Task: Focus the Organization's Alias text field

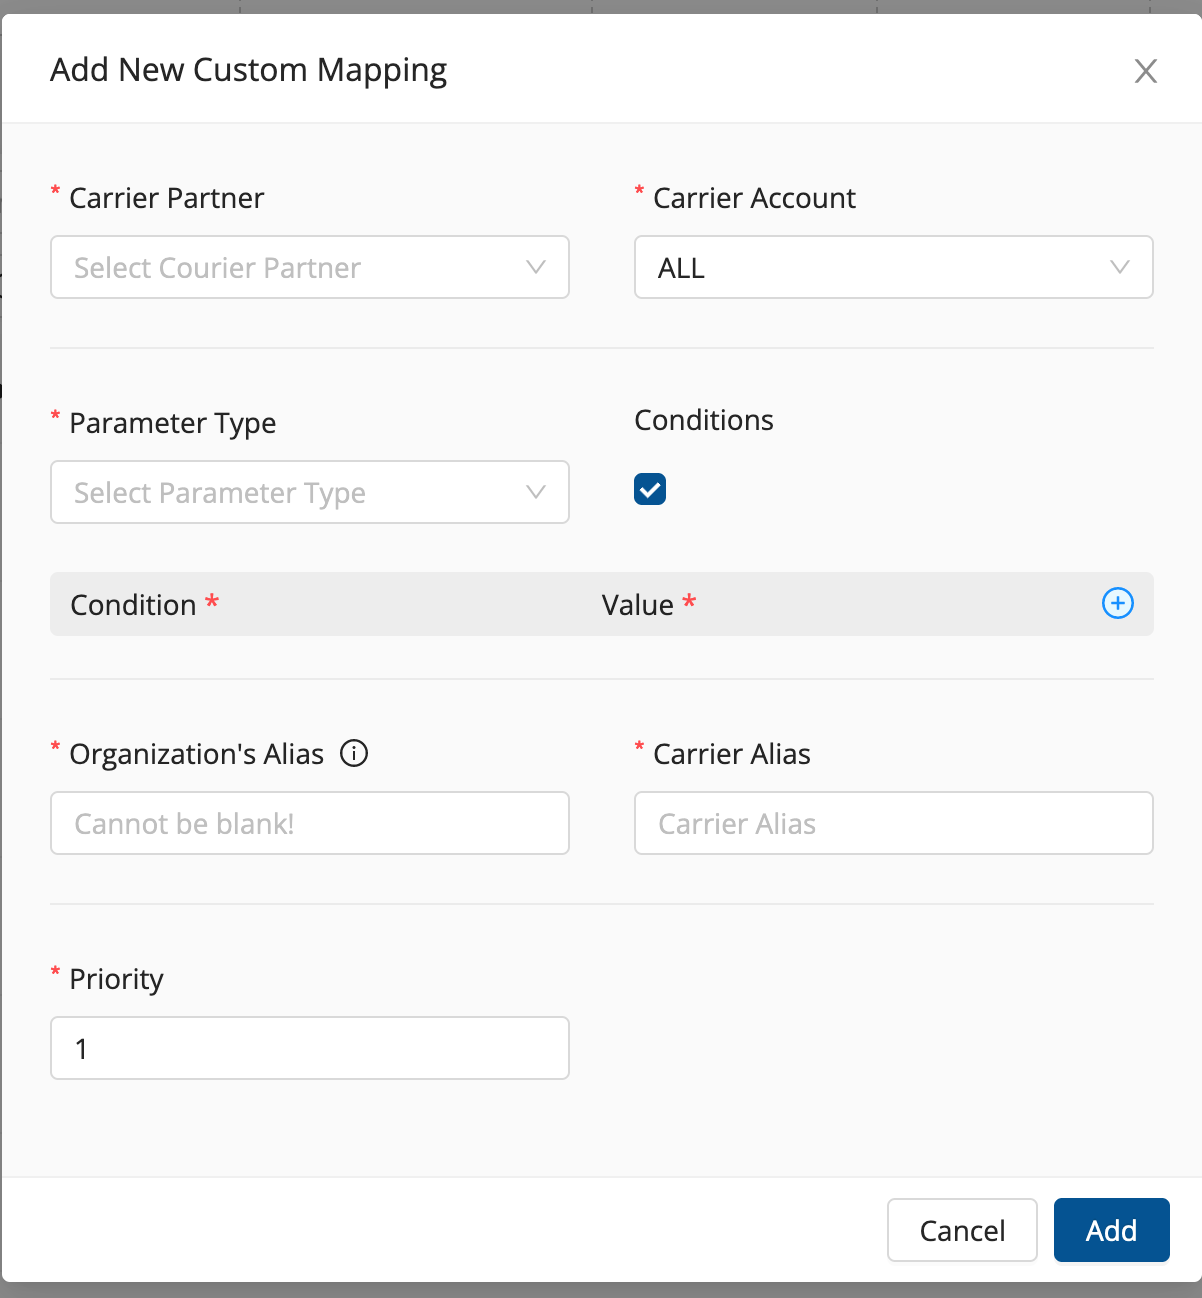Action: pyautogui.click(x=310, y=823)
